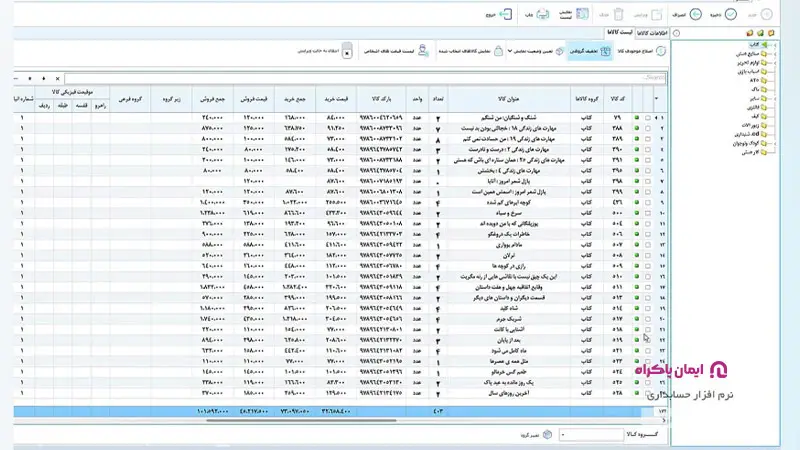The width and height of the screenshot is (800, 450).
Task: Tick the checkbox on the row with code 514
Action: tap(648, 308)
